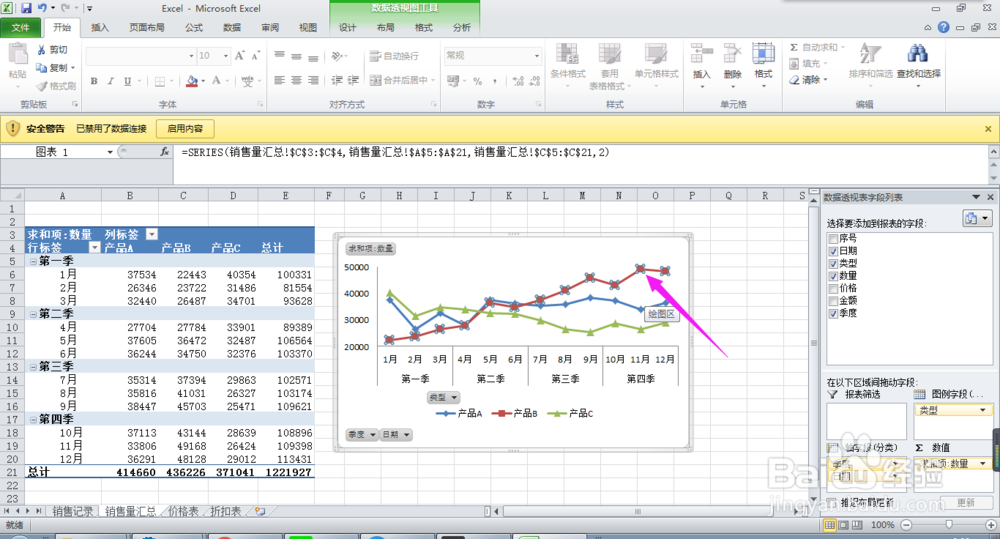The height and width of the screenshot is (539, 1000).
Task: Open the 列标签 filter dropdown in pivot table
Action: pyautogui.click(x=151, y=234)
